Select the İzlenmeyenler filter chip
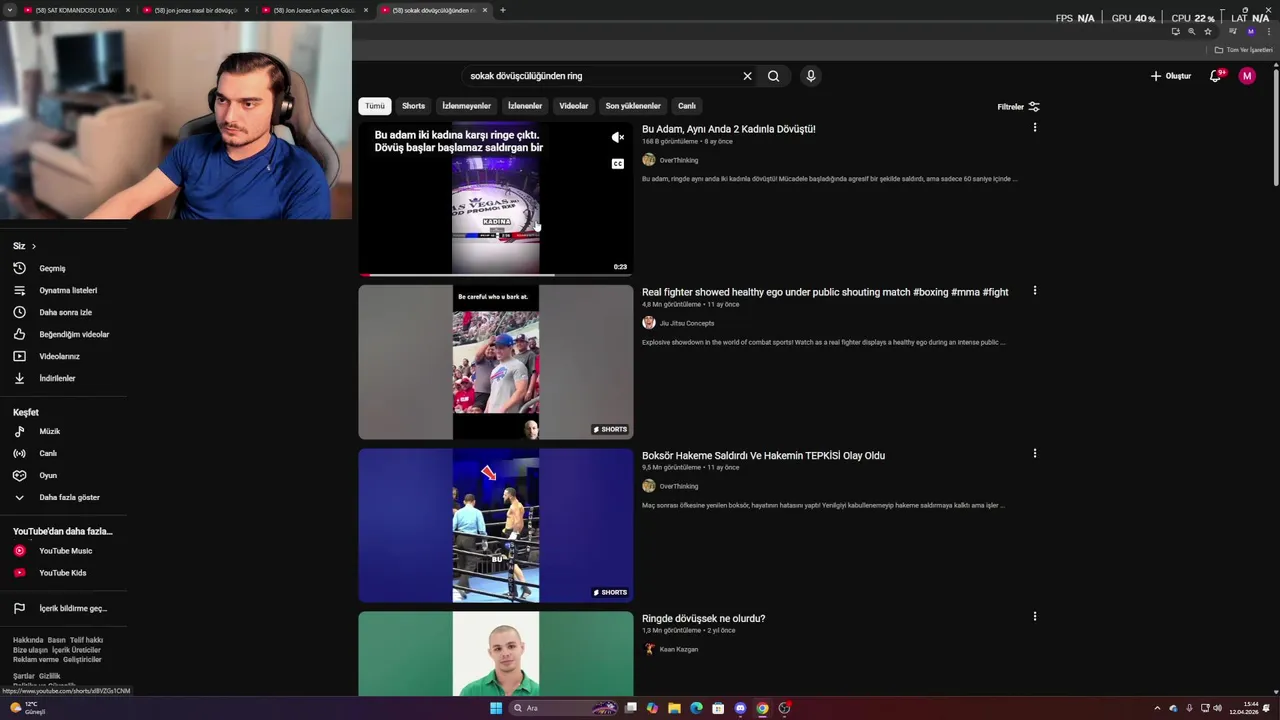Screen dimensions: 1280x720 coord(466,106)
